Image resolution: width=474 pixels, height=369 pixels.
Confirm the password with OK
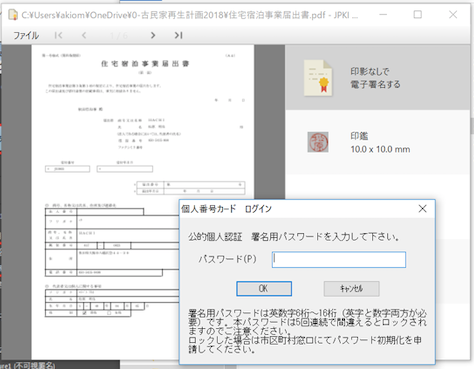[264, 288]
